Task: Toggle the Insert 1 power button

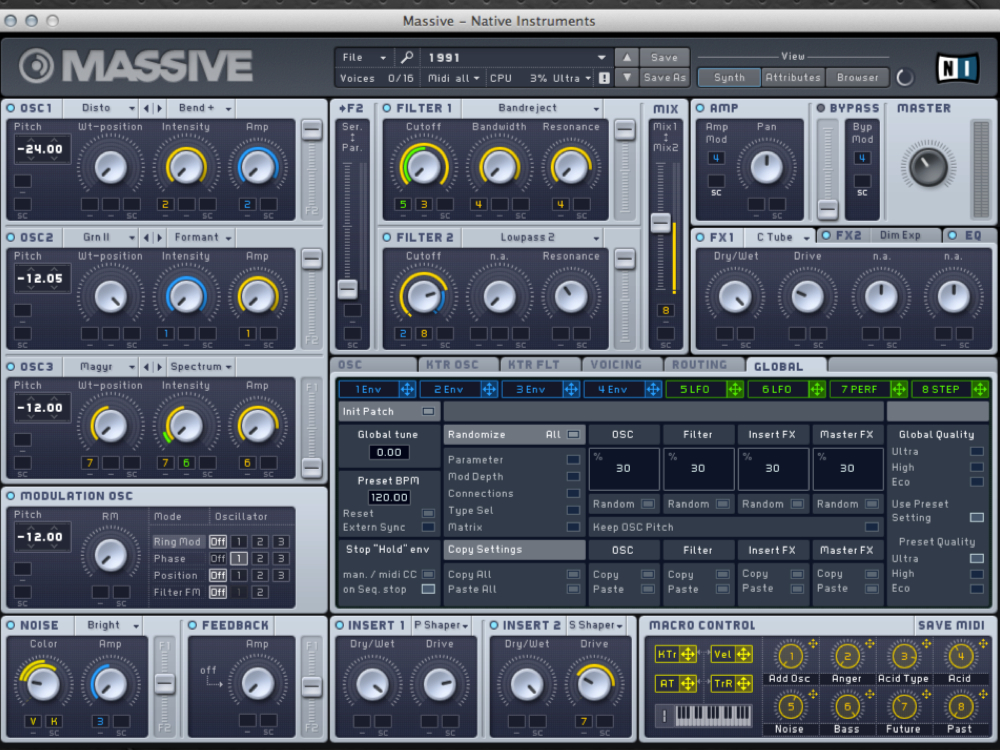Action: pos(339,626)
